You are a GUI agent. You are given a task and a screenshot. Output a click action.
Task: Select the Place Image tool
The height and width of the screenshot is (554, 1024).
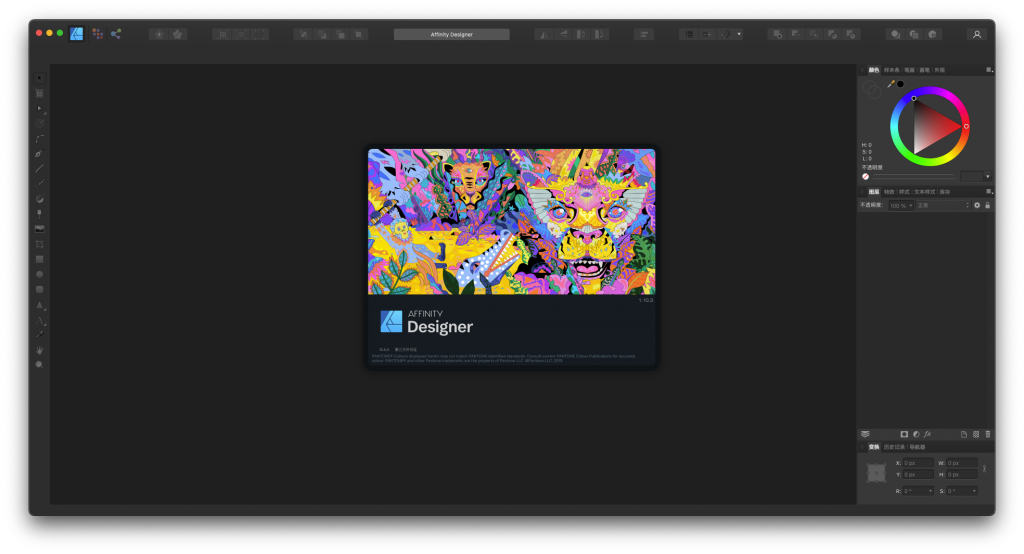click(39, 229)
